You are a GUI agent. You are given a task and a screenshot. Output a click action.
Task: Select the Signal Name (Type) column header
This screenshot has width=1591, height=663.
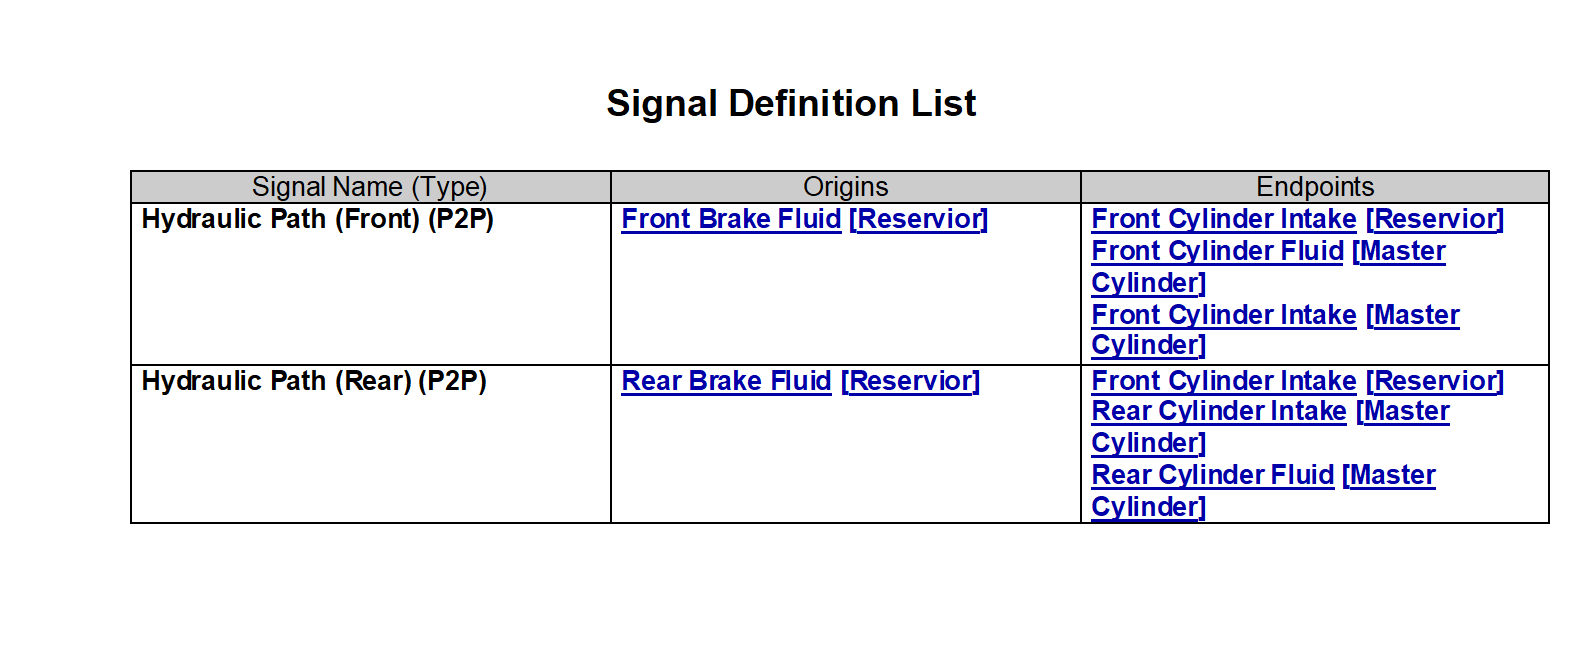(x=370, y=187)
